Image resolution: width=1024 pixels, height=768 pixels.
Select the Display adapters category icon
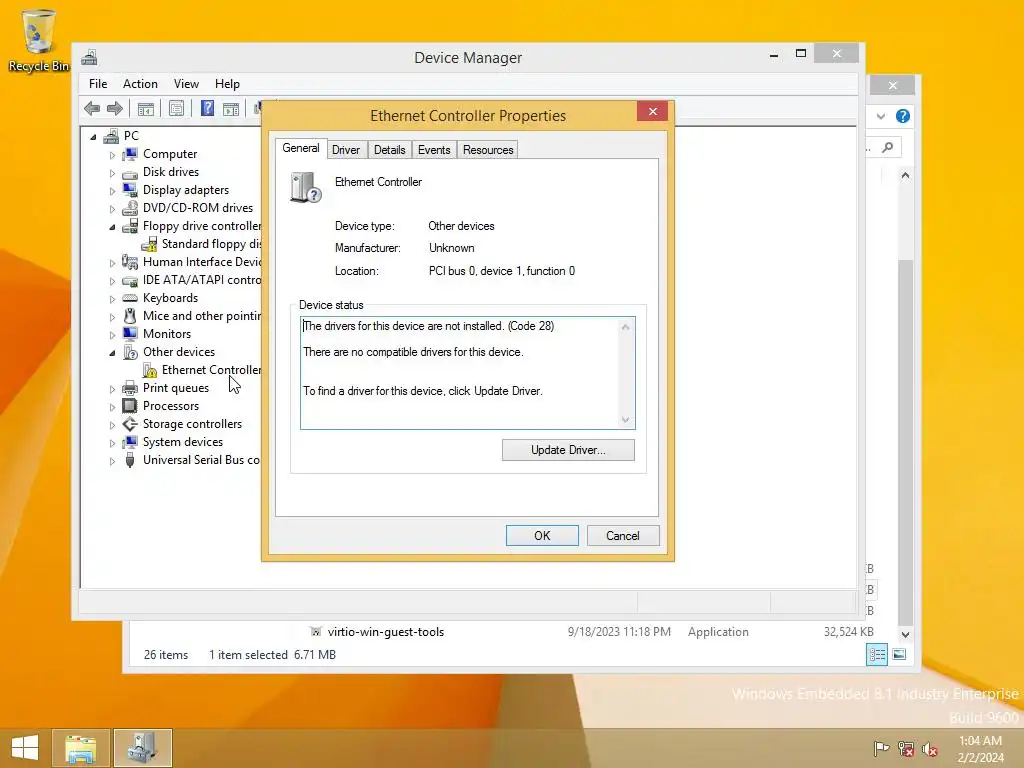[x=130, y=190]
